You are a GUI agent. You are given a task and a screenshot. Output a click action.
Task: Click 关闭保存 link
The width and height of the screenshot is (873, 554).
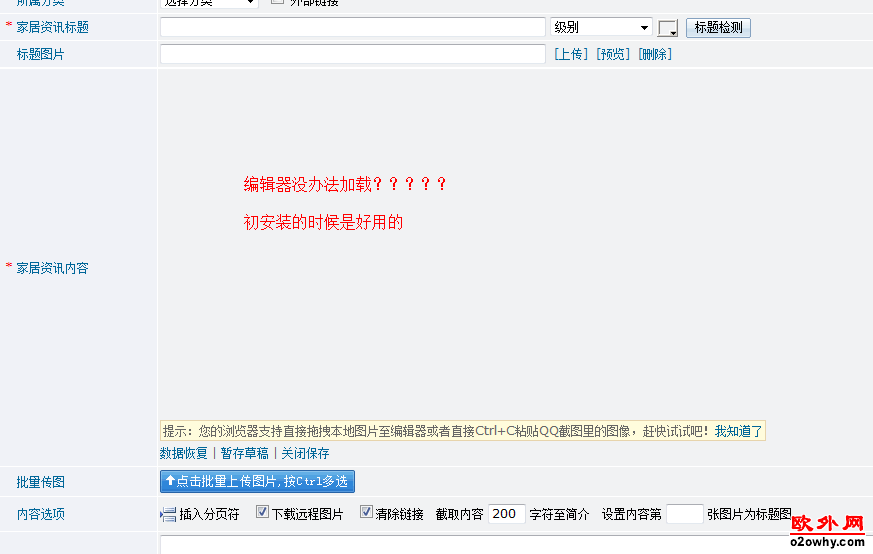coord(305,453)
